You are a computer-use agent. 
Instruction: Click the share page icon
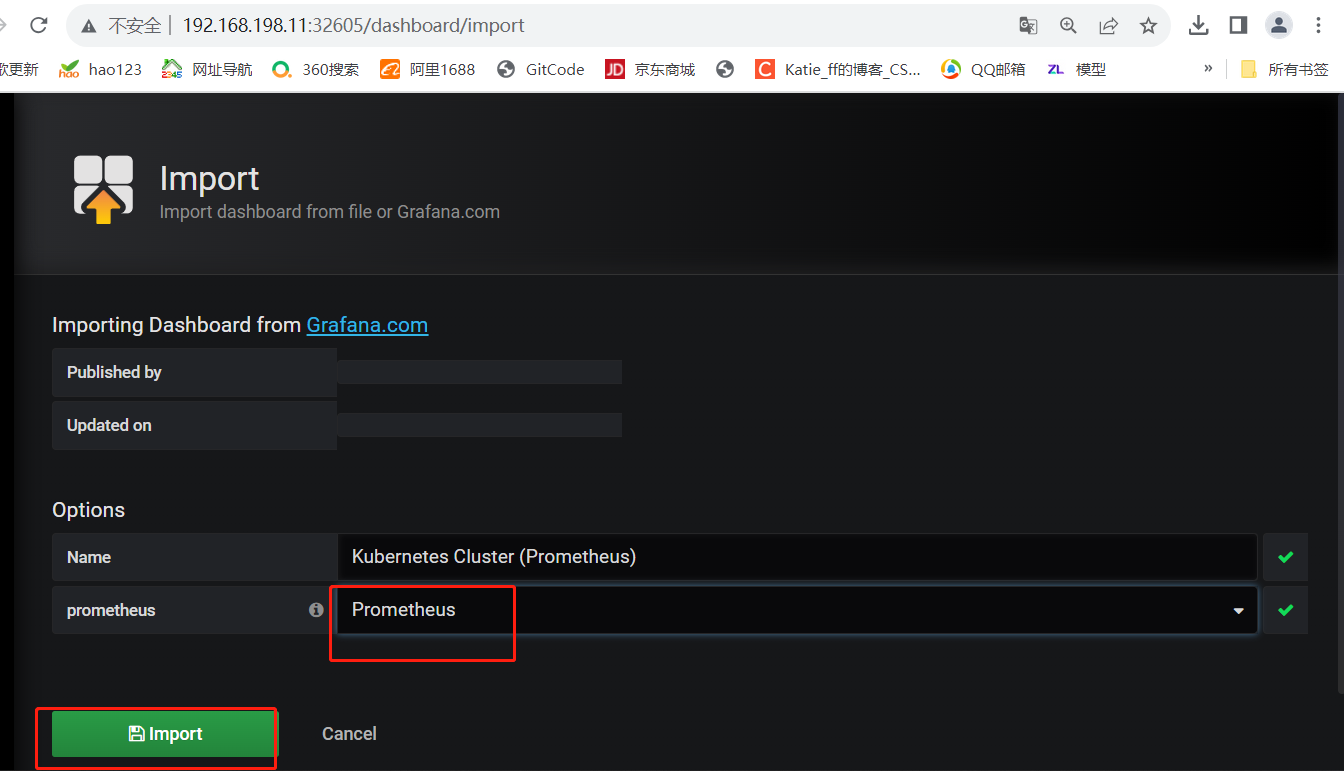pyautogui.click(x=1108, y=25)
